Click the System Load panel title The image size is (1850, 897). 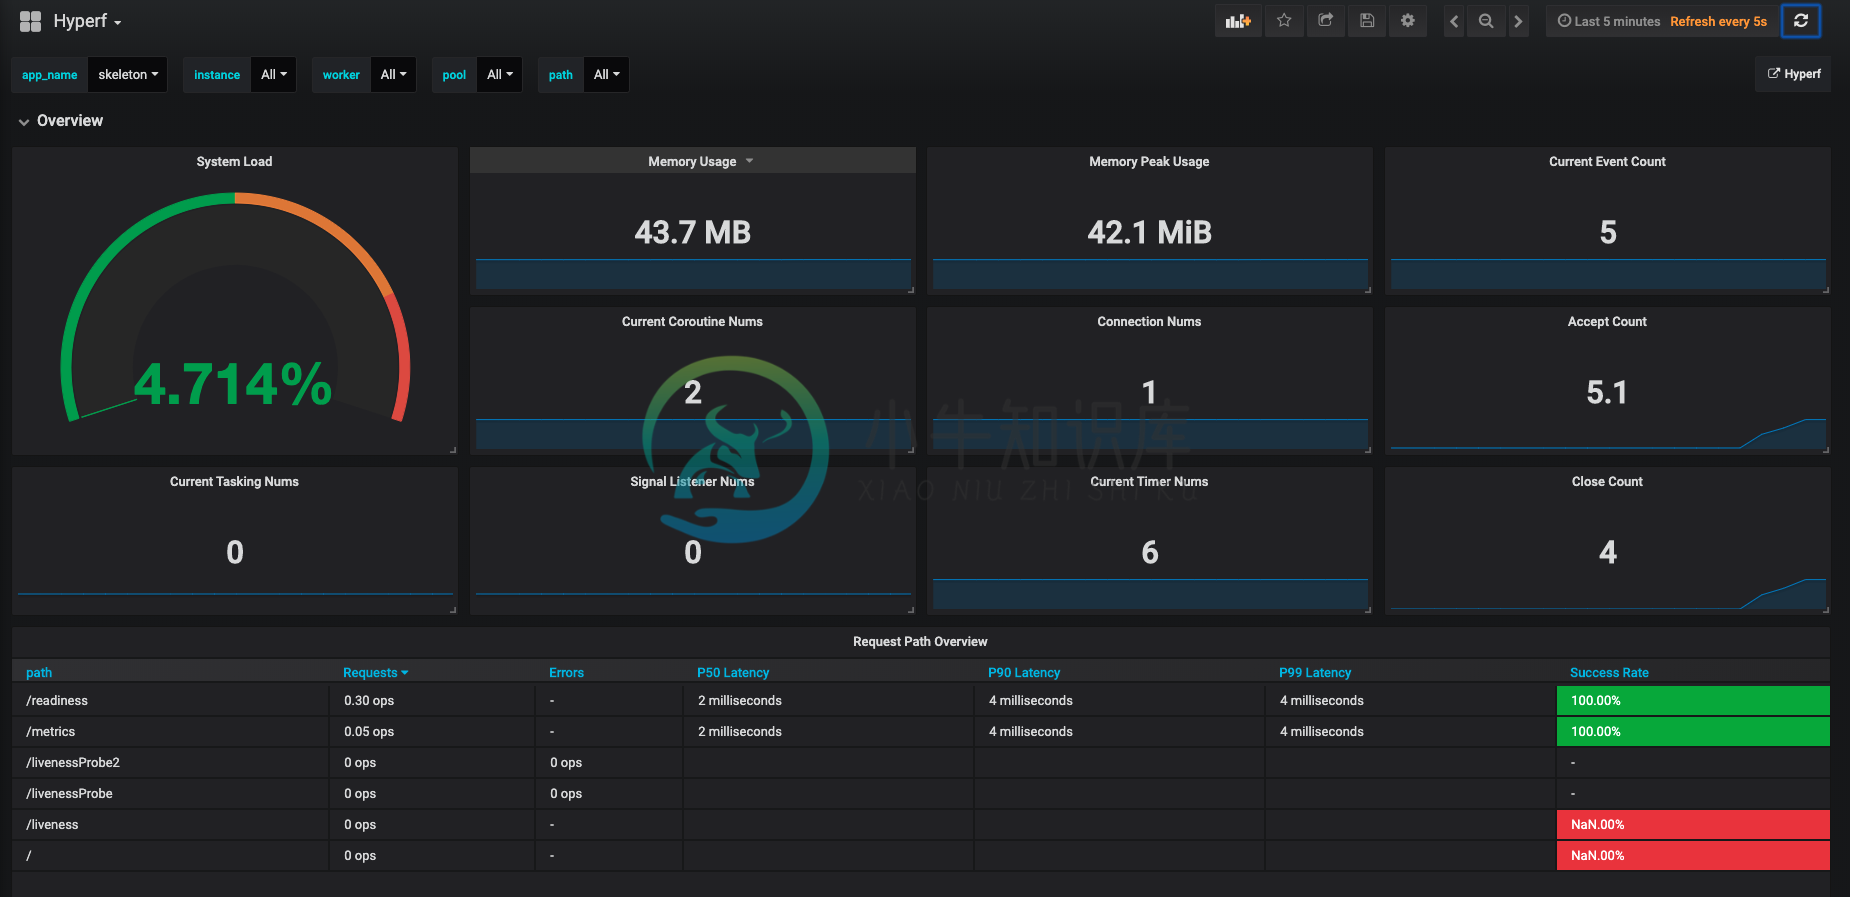click(234, 161)
